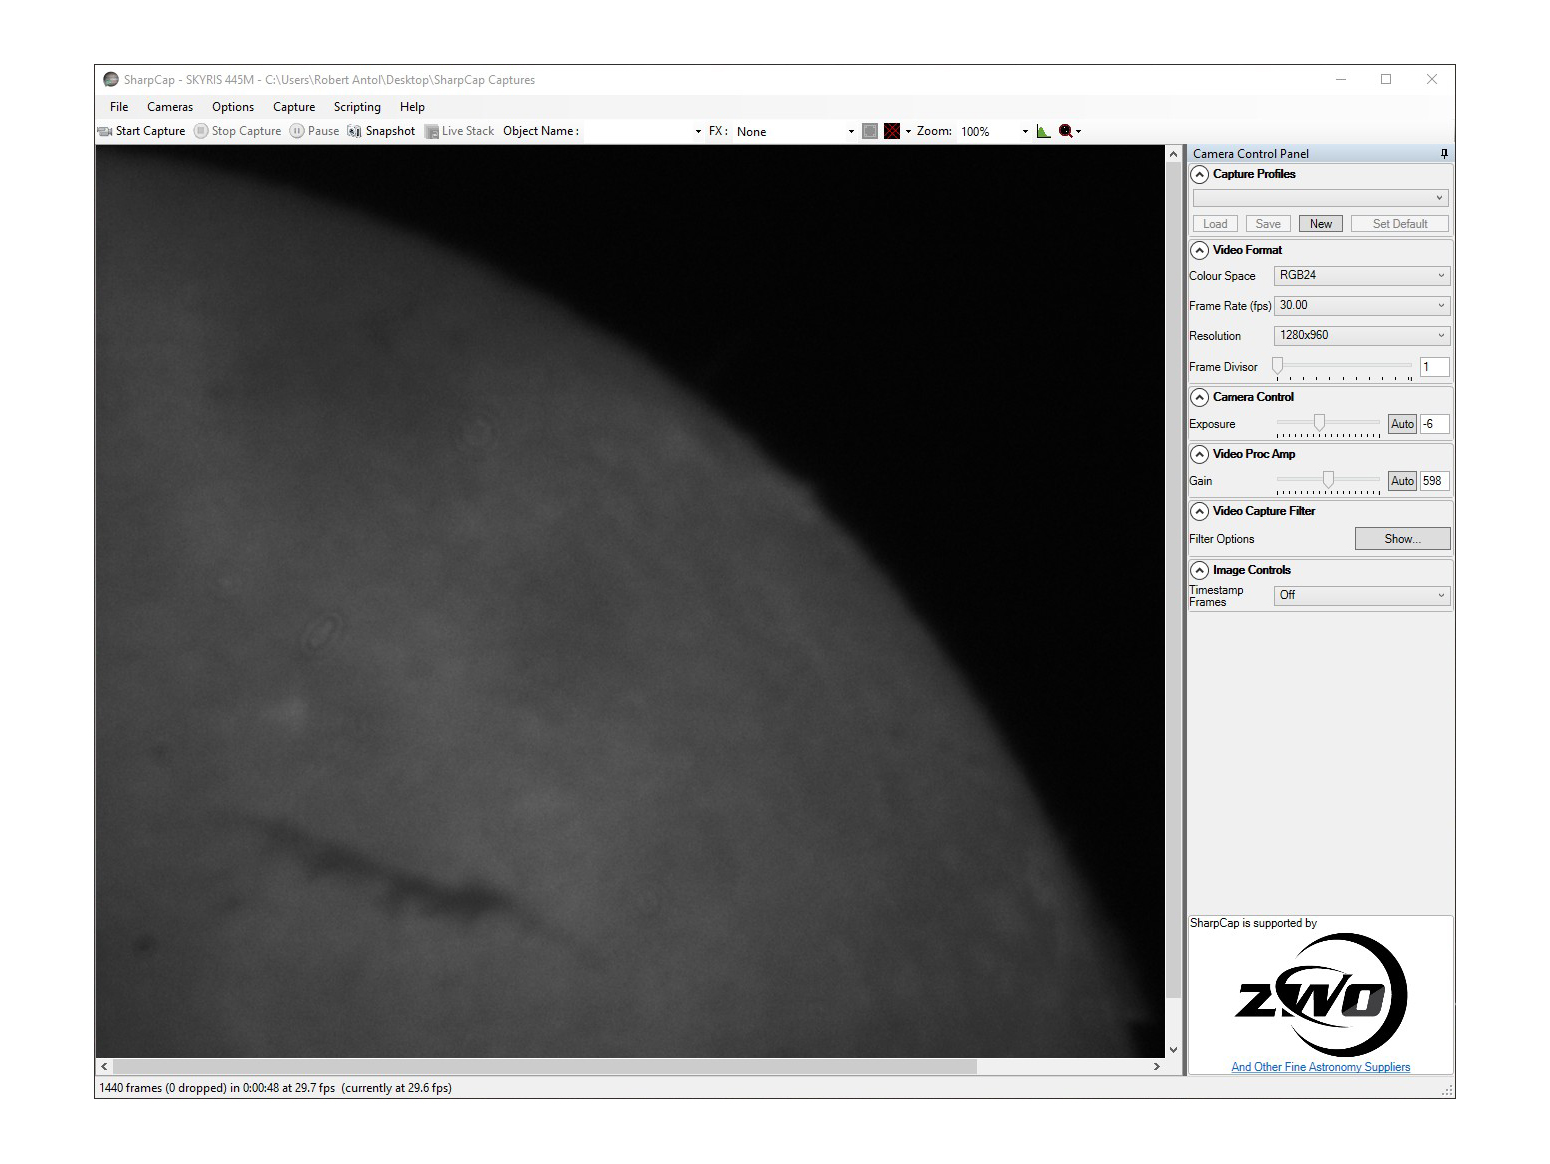Open the Scripting menu
The width and height of the screenshot is (1550, 1164).
pyautogui.click(x=357, y=107)
